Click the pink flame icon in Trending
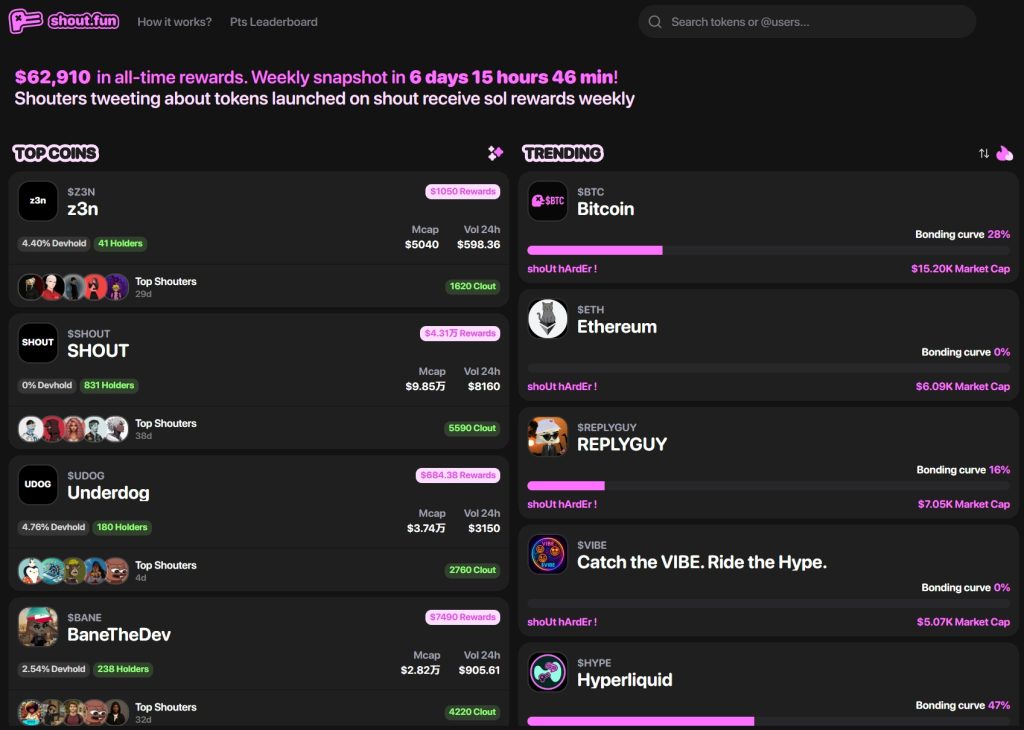Screen dimensions: 1024x730 (1004, 153)
